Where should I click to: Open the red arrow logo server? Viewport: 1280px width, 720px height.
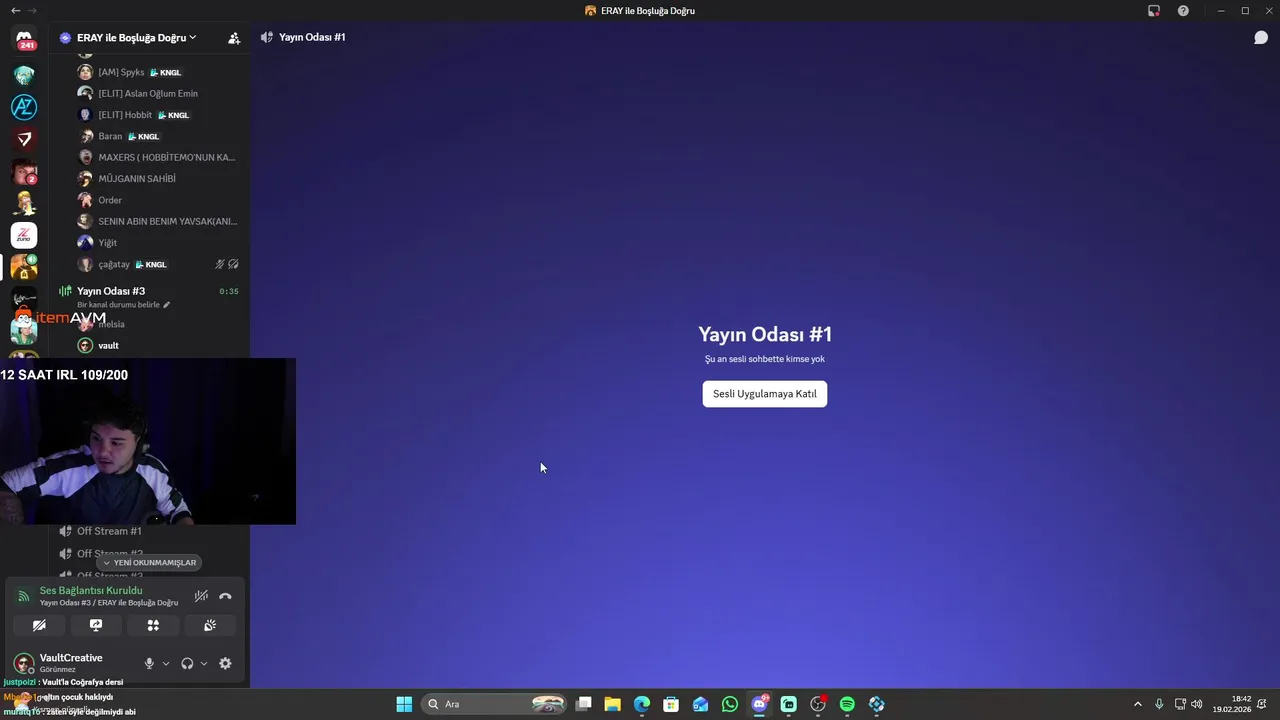coord(24,139)
